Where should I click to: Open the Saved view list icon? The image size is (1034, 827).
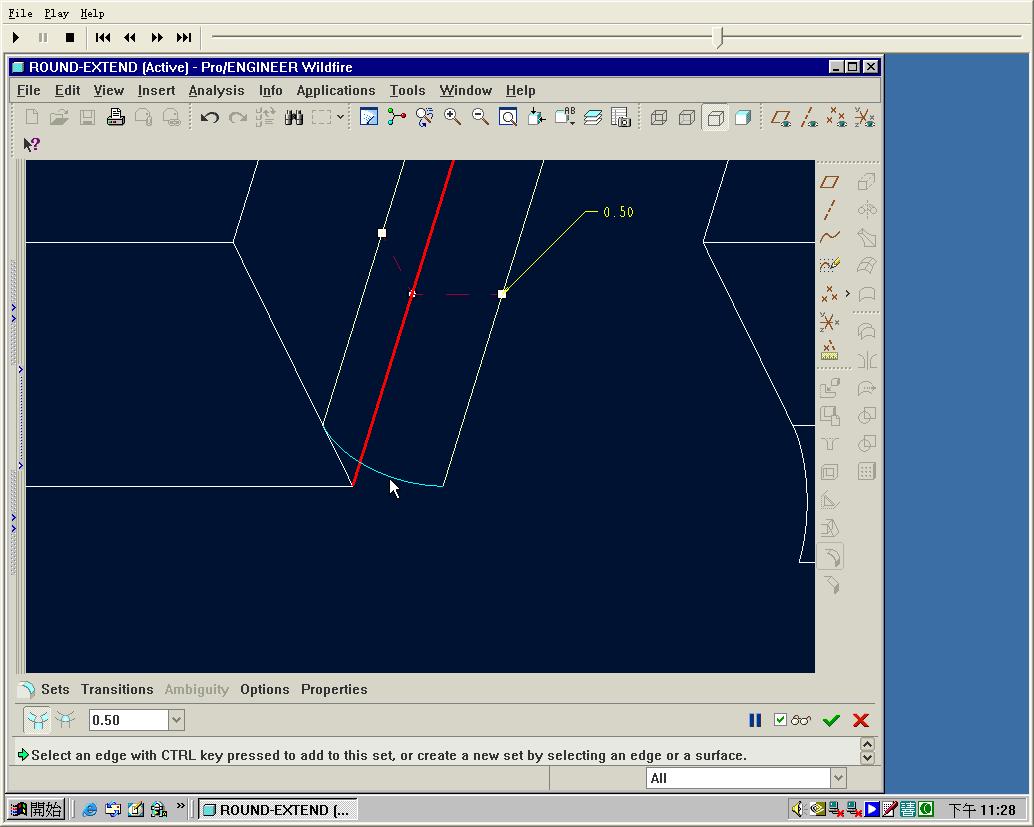564,117
